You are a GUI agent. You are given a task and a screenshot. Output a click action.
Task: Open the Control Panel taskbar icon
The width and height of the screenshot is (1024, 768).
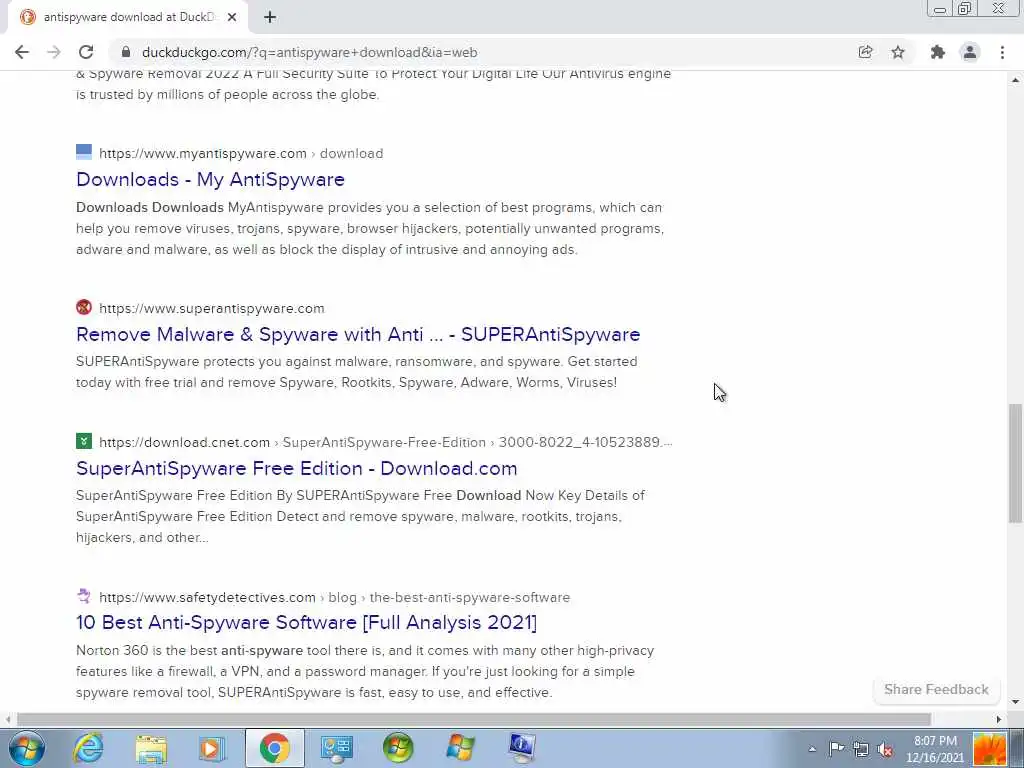(337, 748)
